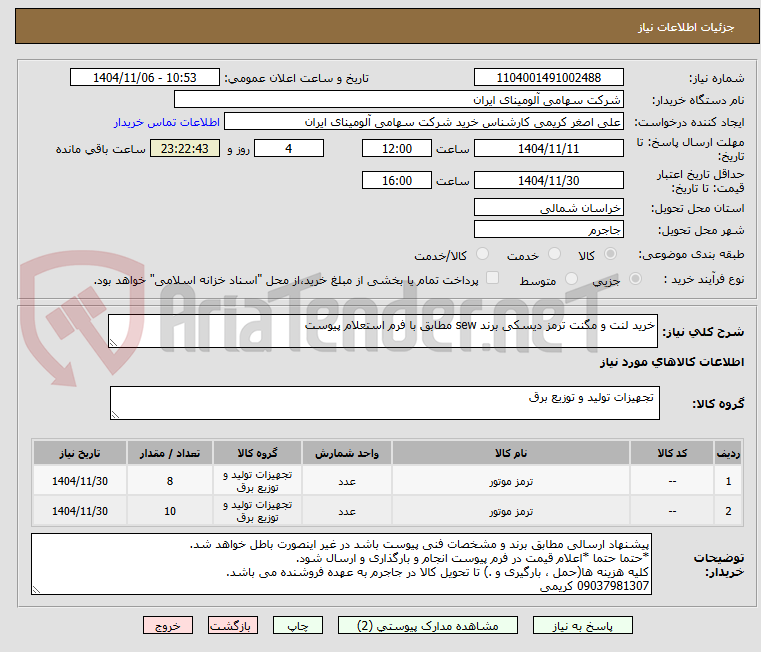The image size is (761, 652).
Task: Click the validity time field 16:00
Action: tap(397, 180)
